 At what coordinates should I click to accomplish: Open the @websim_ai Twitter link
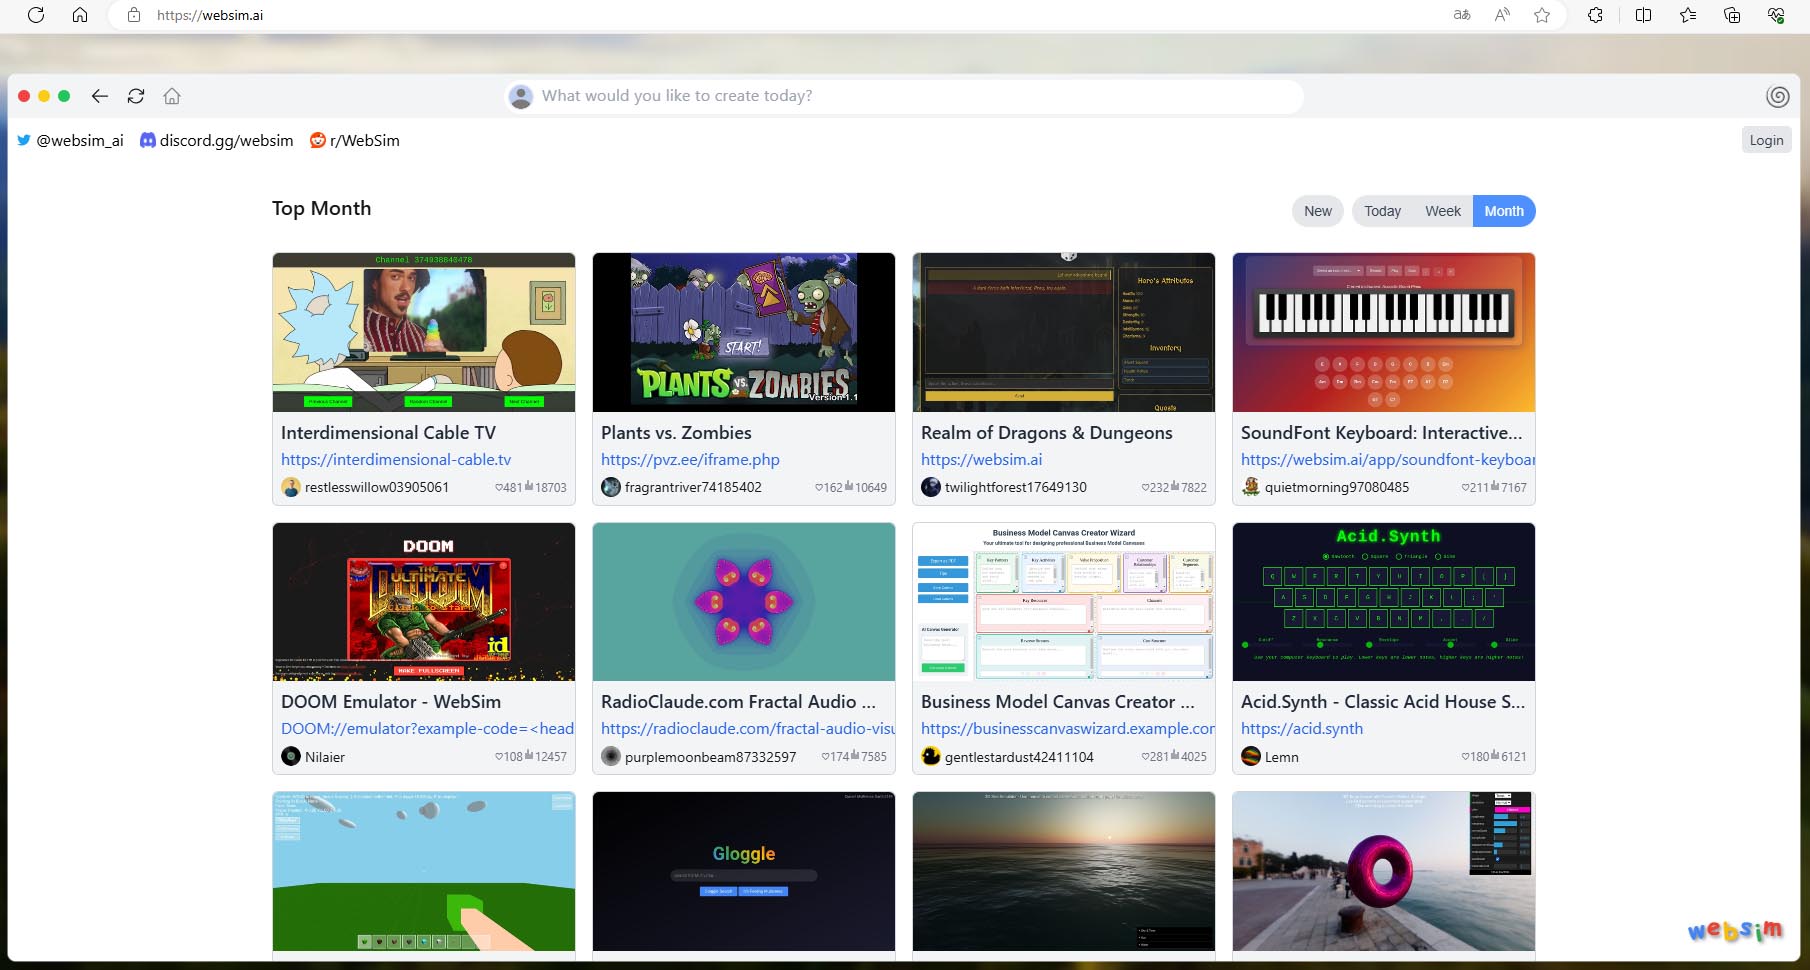coord(80,140)
